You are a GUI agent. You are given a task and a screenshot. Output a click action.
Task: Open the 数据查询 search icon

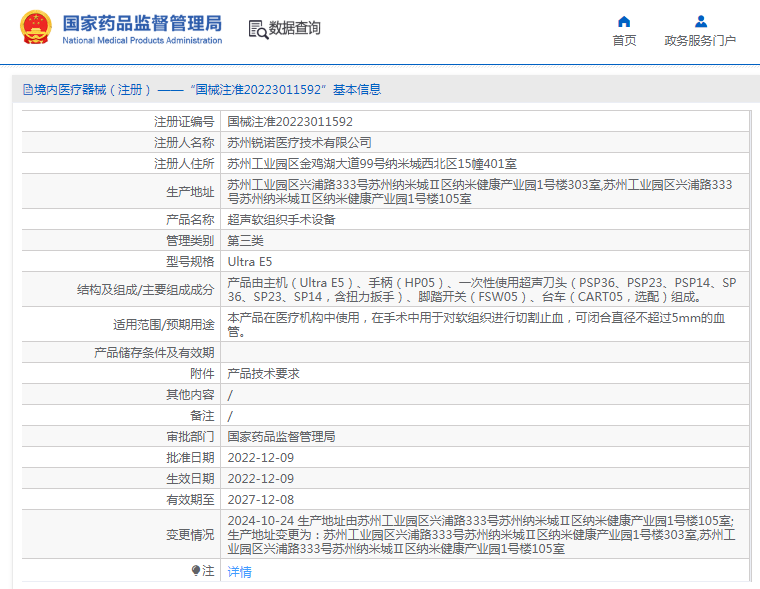(258, 29)
